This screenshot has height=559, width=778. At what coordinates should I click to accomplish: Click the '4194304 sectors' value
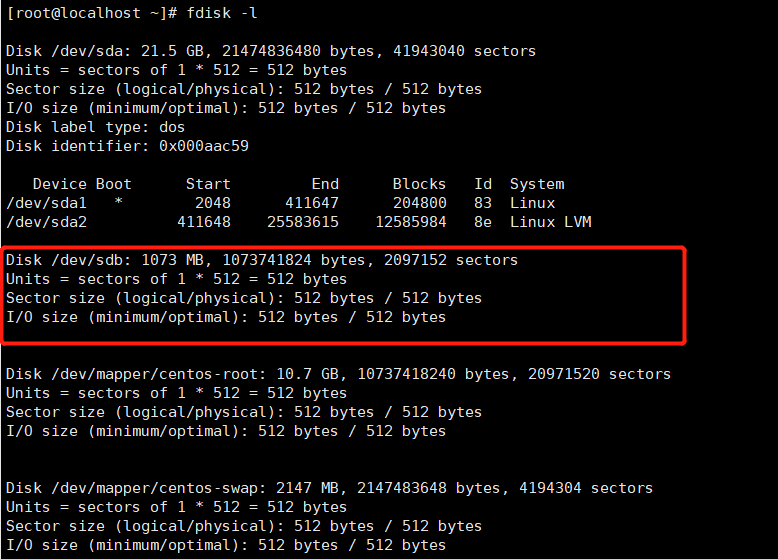[x=586, y=488]
